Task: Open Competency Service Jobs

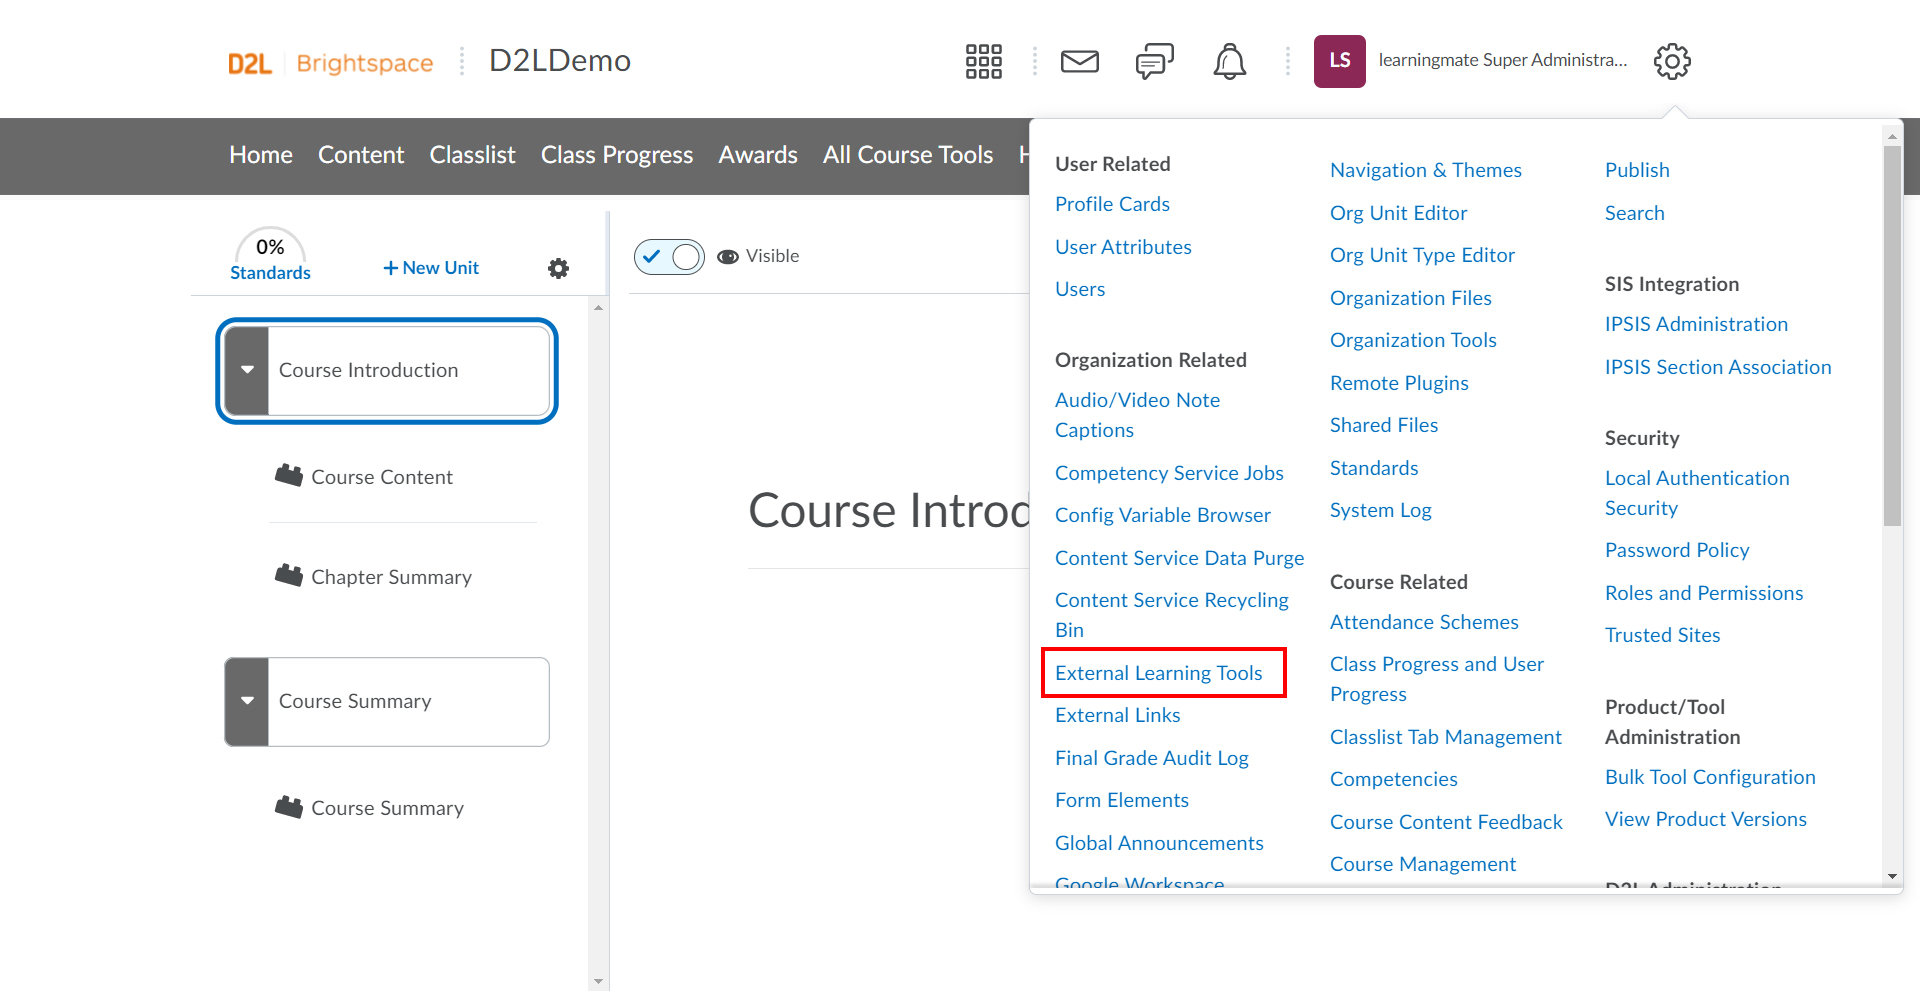Action: tap(1169, 473)
